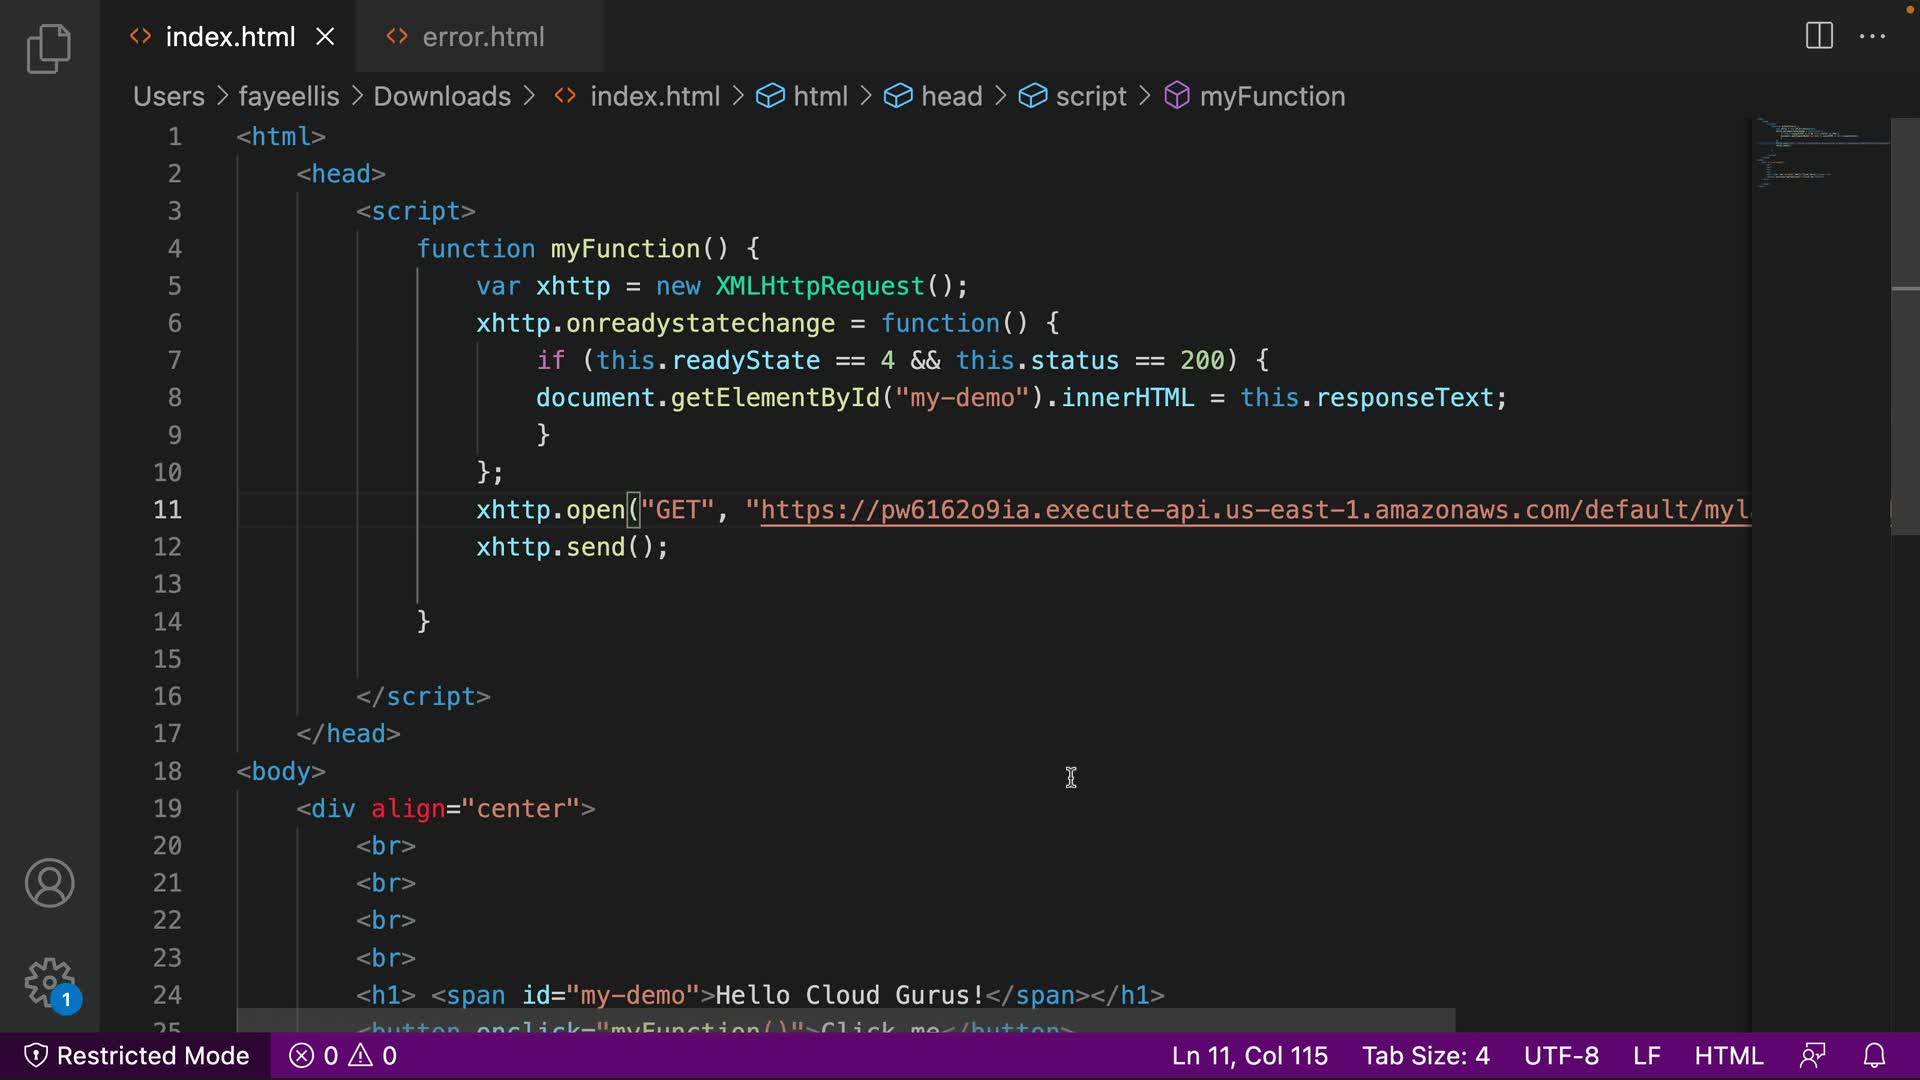Click the errors and warnings count
This screenshot has width=1920, height=1080.
click(x=343, y=1056)
